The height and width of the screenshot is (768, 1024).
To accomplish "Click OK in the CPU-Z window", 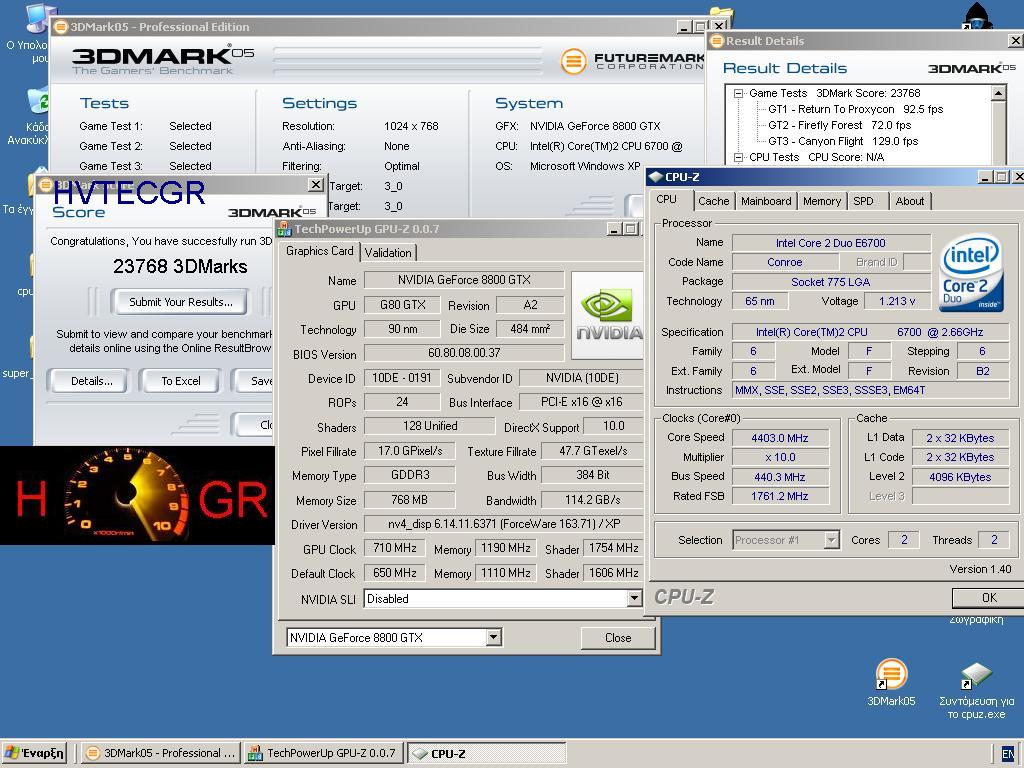I will (988, 598).
